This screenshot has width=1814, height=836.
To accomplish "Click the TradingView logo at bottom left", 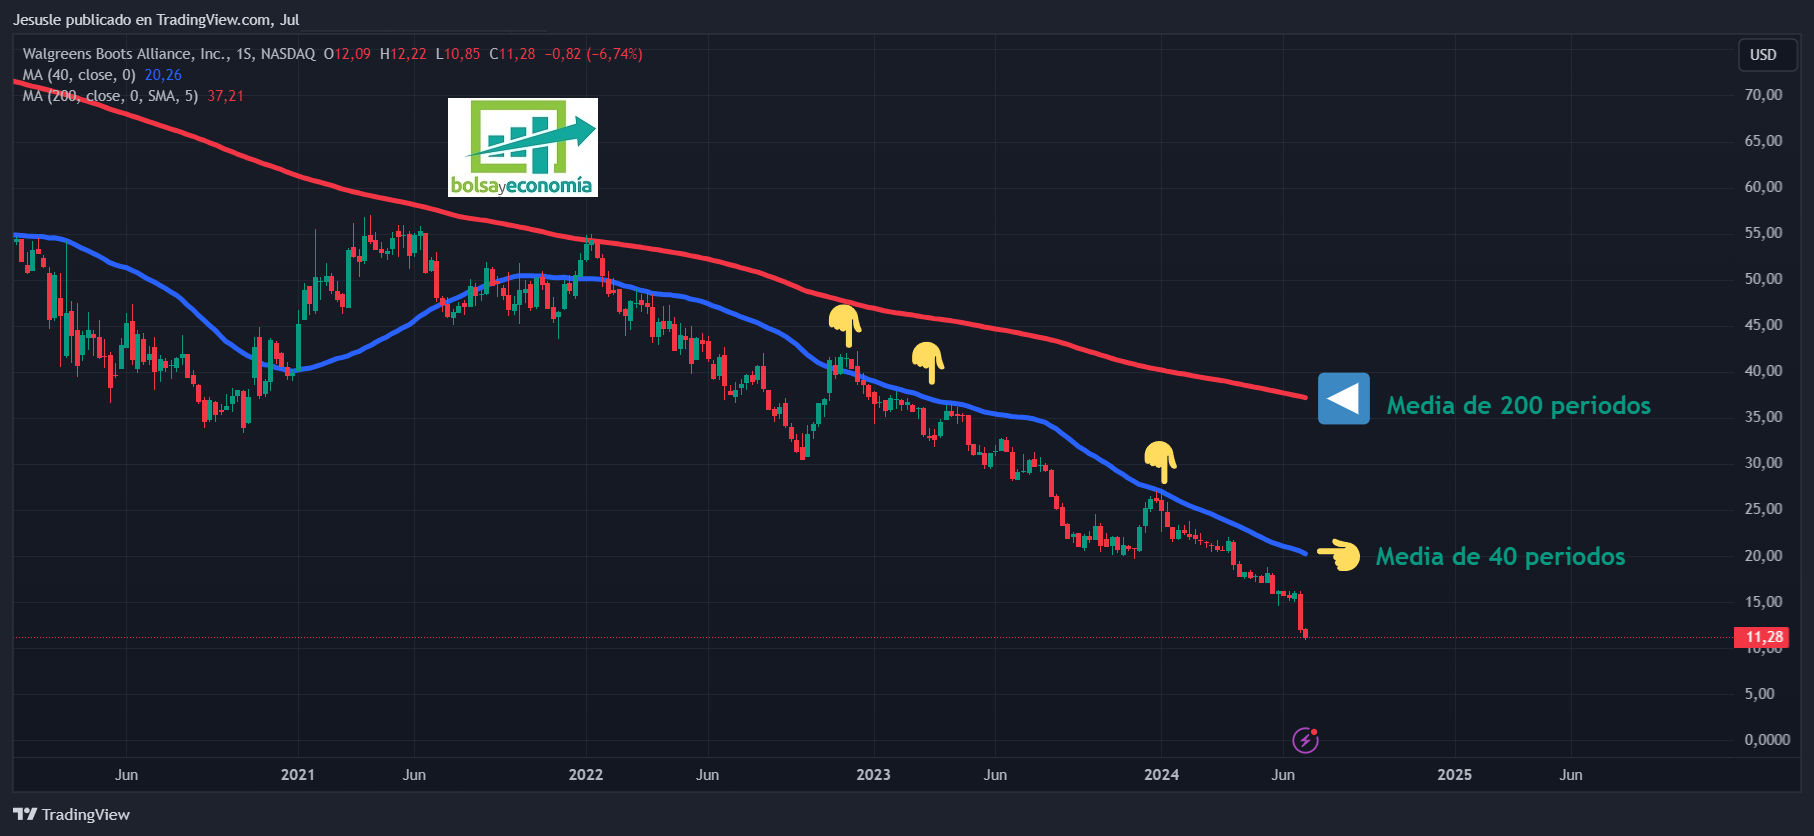I will (71, 814).
